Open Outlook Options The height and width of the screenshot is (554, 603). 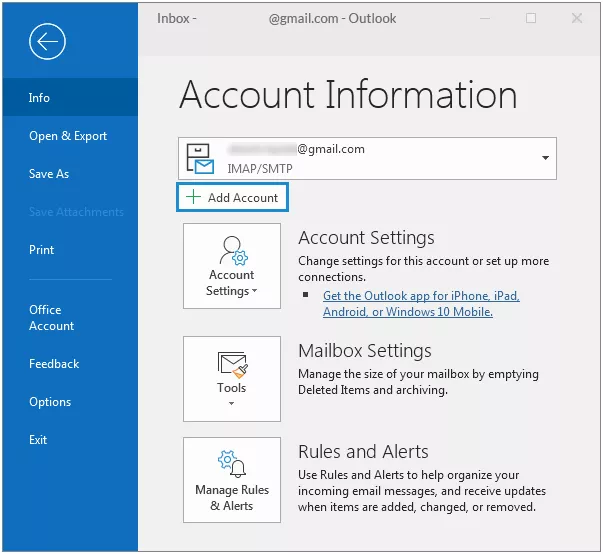(x=50, y=402)
